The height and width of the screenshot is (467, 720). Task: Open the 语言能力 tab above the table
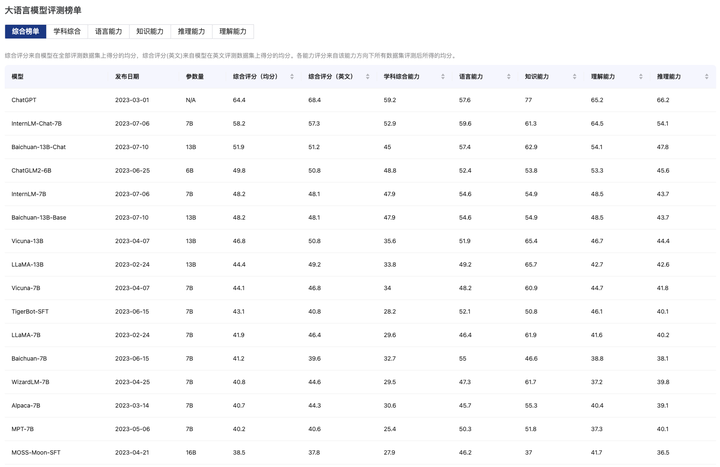[x=108, y=31]
